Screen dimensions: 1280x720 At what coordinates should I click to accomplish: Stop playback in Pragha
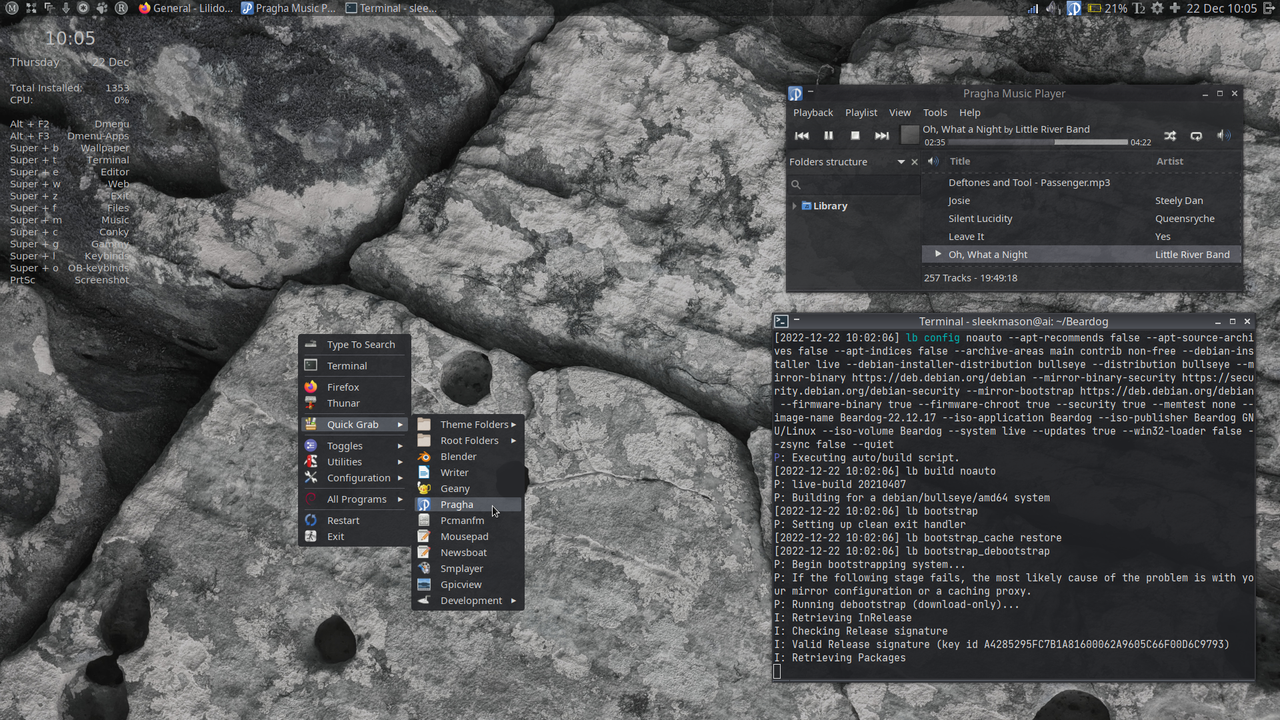coord(855,136)
